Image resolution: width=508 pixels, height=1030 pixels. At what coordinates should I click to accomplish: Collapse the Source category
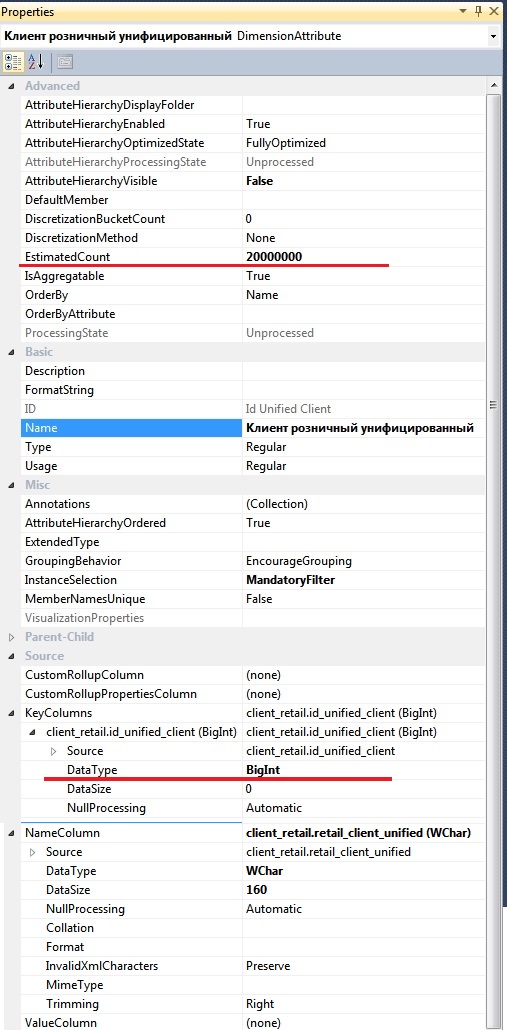[11, 656]
